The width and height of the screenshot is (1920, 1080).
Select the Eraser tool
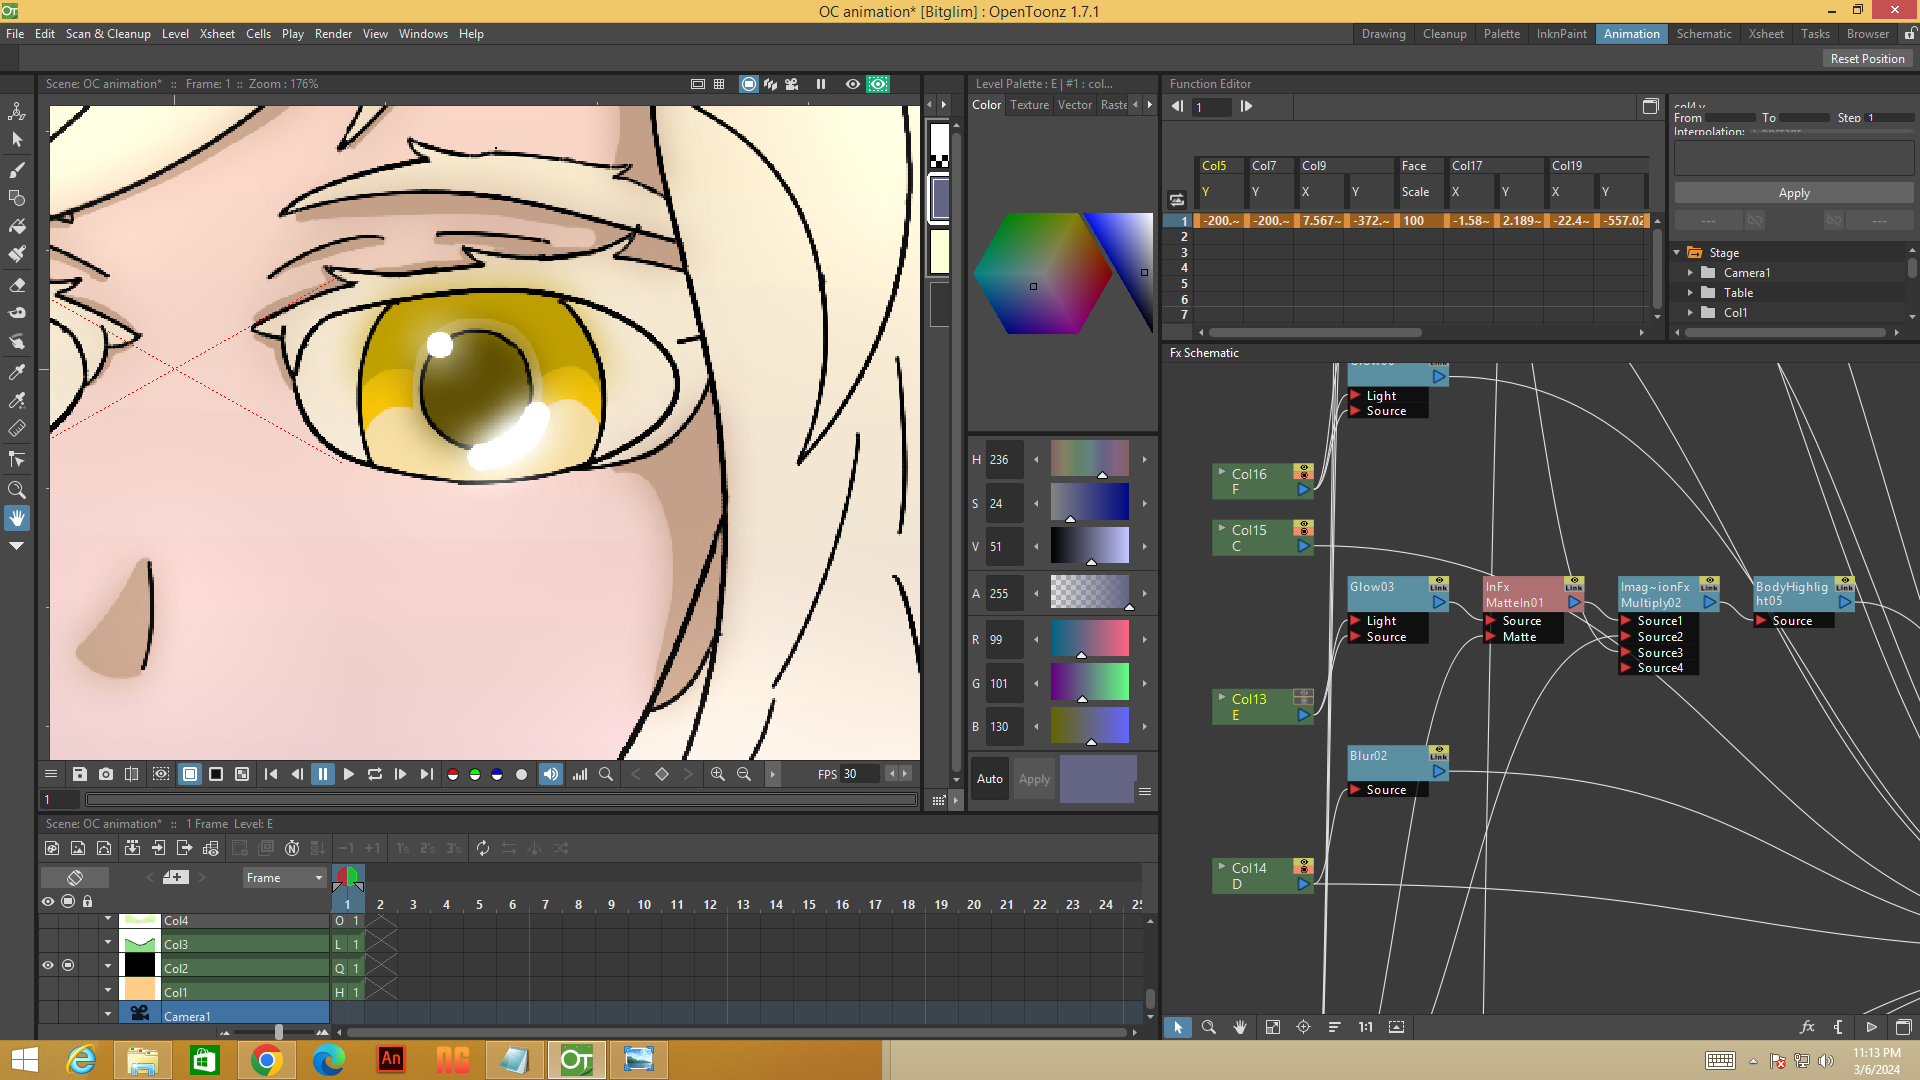[17, 285]
